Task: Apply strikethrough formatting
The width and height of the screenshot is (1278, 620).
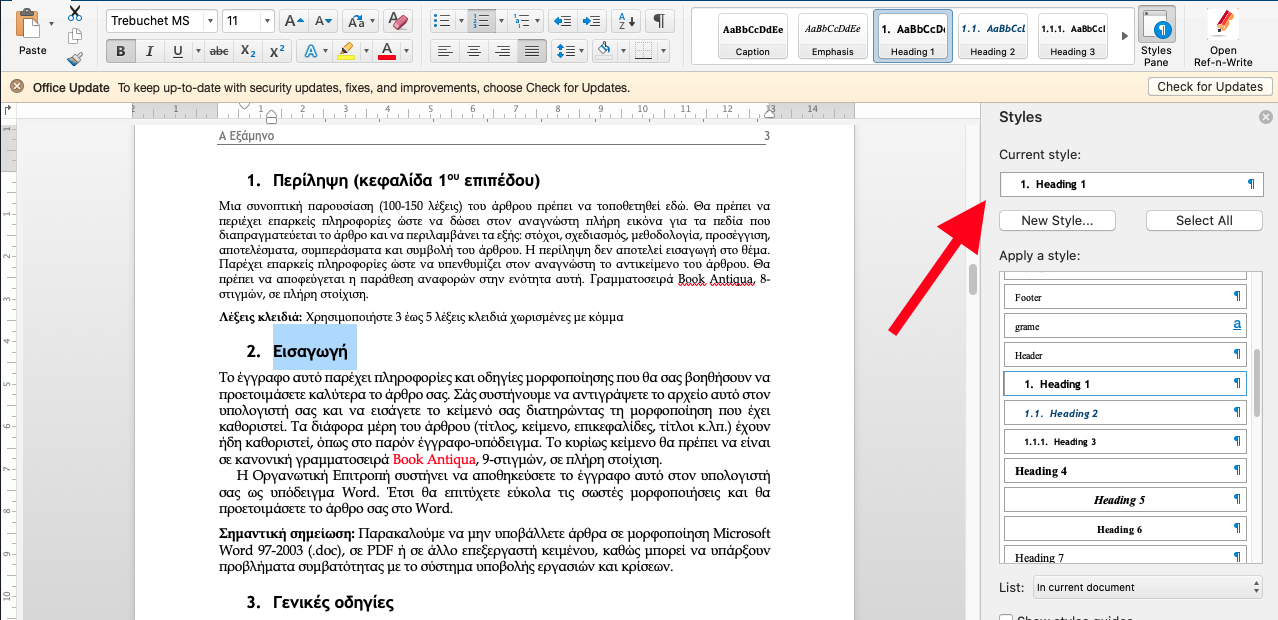Action: 218,52
